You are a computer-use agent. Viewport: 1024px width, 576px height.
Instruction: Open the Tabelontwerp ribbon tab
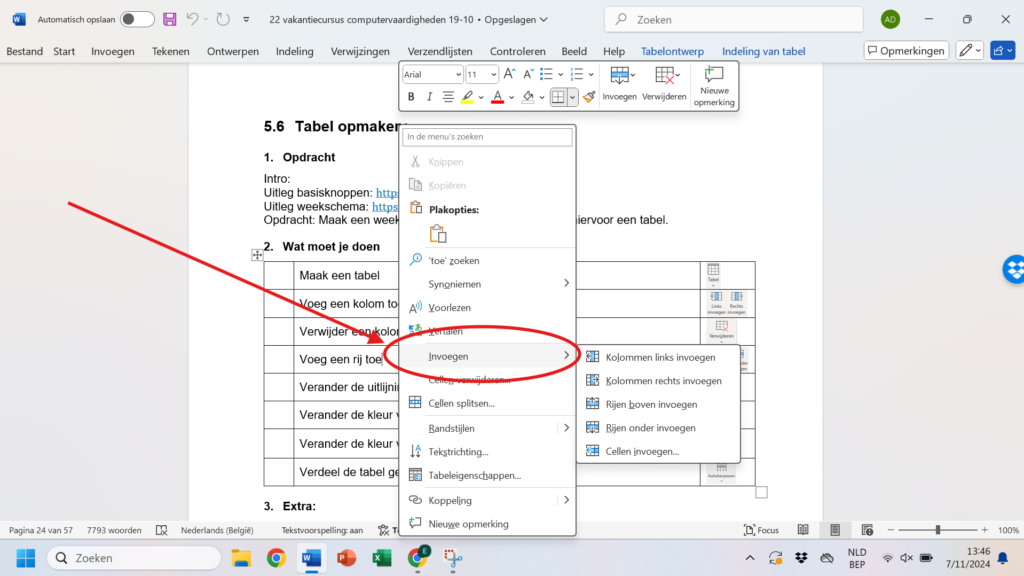pyautogui.click(x=672, y=51)
